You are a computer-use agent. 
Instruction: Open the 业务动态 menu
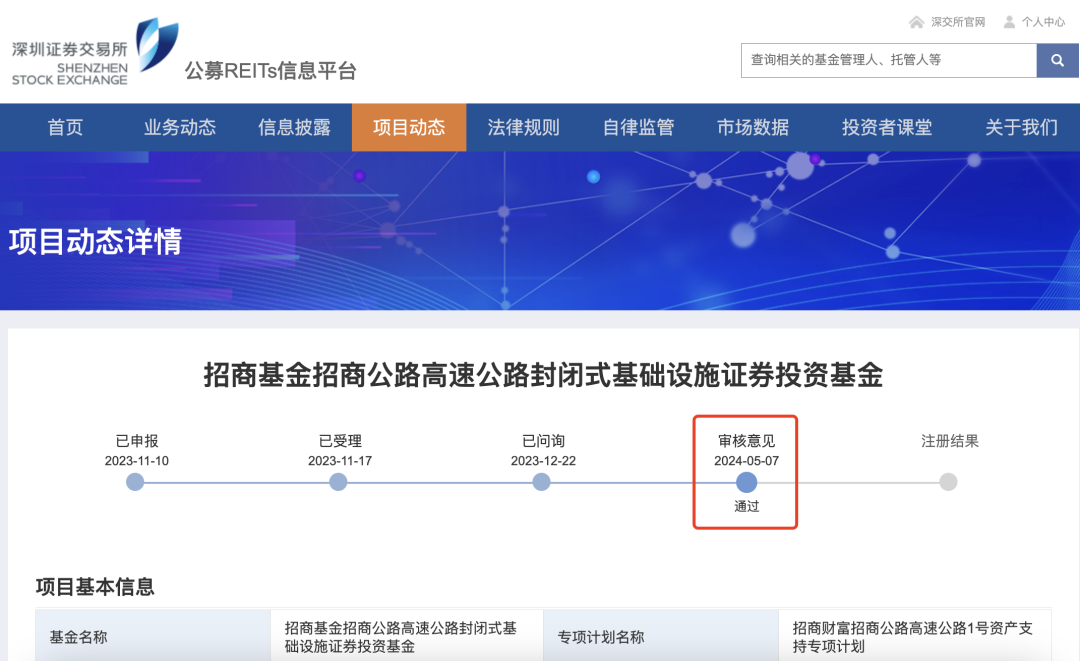[x=178, y=127]
